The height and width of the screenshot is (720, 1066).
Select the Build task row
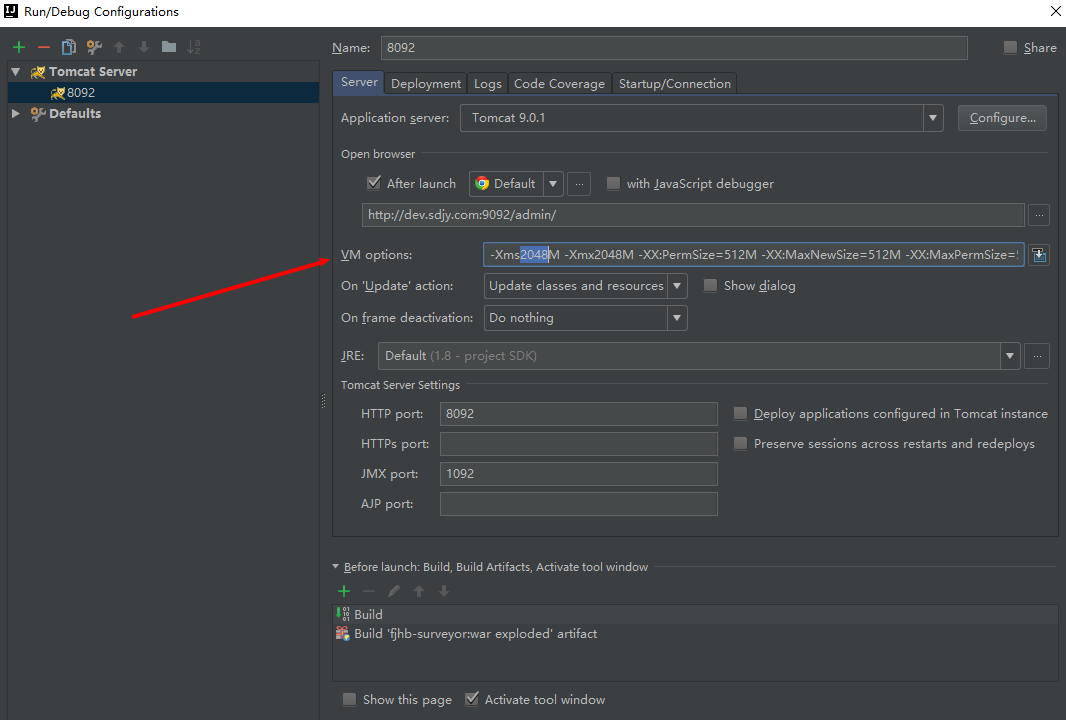695,614
